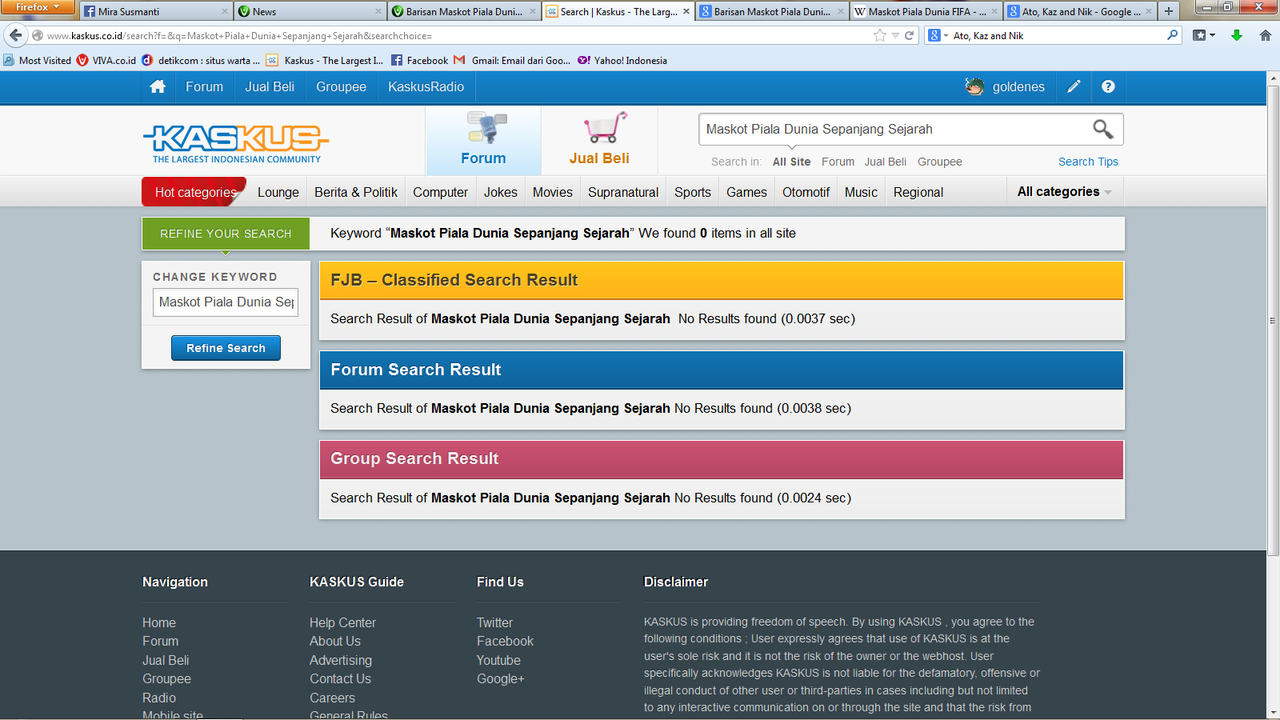Open the Contact Us footer link
This screenshot has height=720, width=1280.
tap(340, 679)
